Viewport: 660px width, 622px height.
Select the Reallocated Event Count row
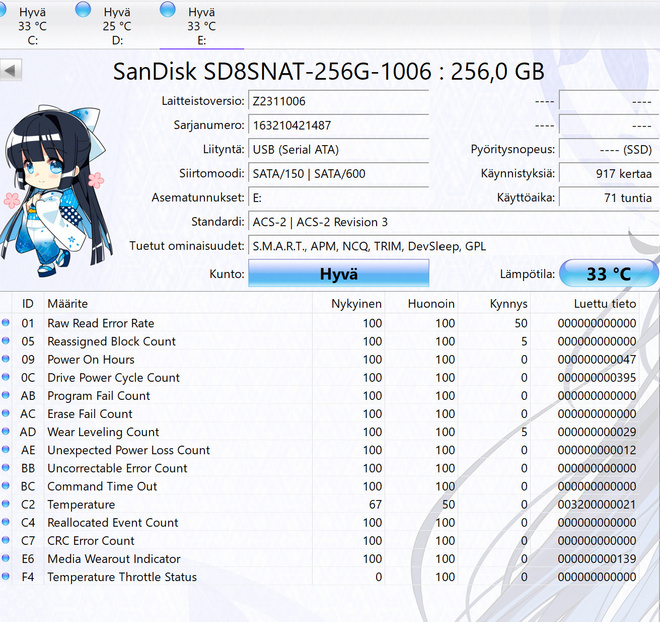[x=320, y=522]
